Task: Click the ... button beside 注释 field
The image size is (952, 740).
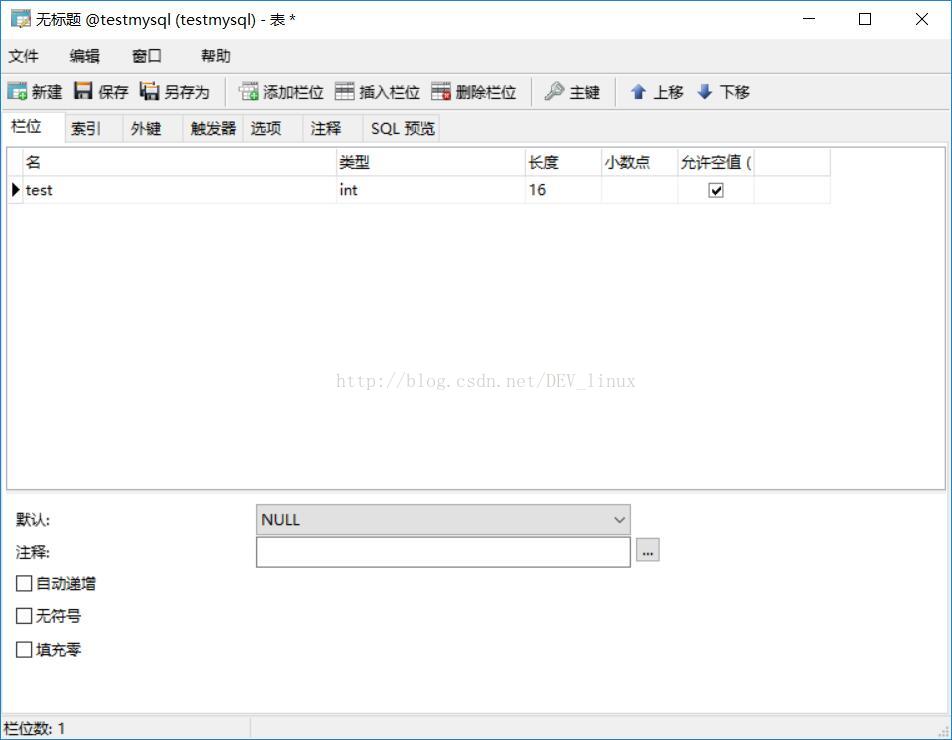Action: 648,550
